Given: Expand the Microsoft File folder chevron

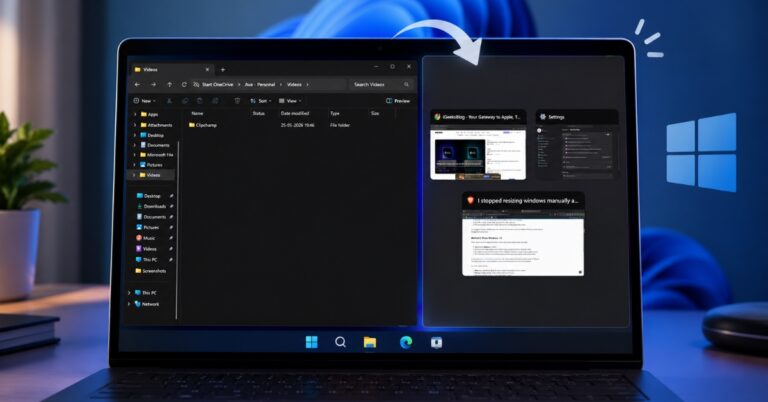Looking at the screenshot, I should tap(135, 155).
